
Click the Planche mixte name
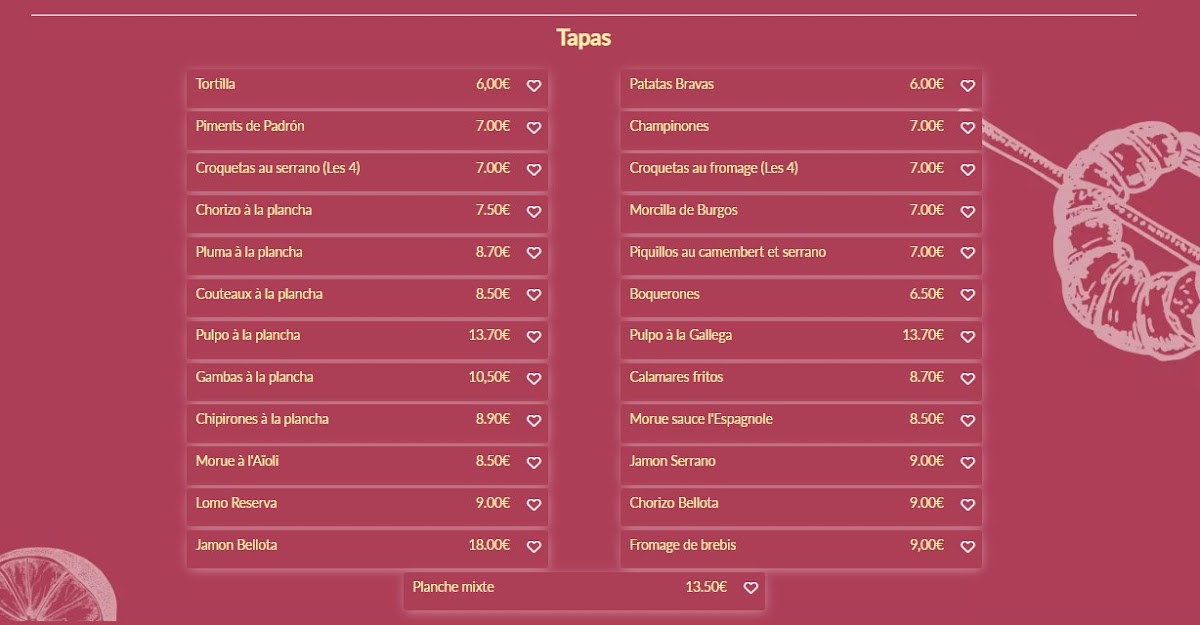point(453,587)
